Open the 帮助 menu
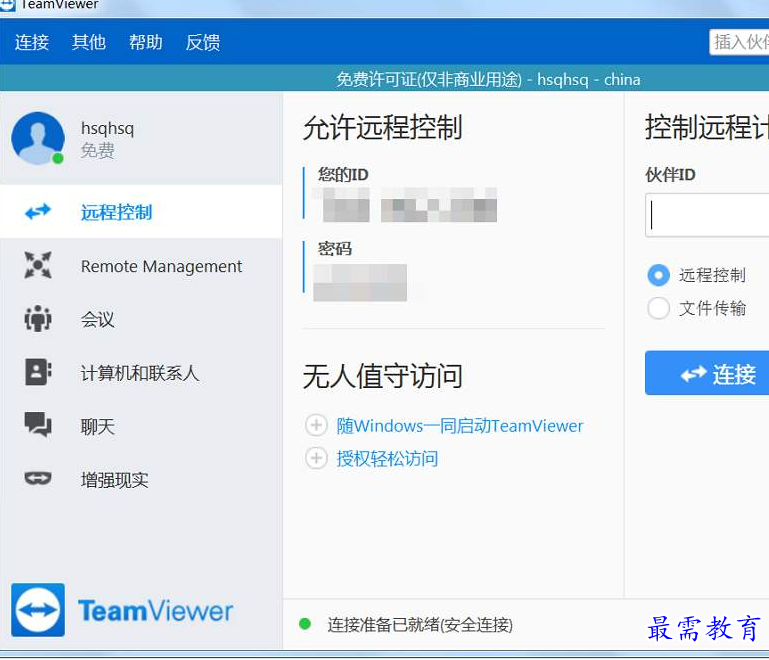Screen dimensions: 769x660 point(146,42)
